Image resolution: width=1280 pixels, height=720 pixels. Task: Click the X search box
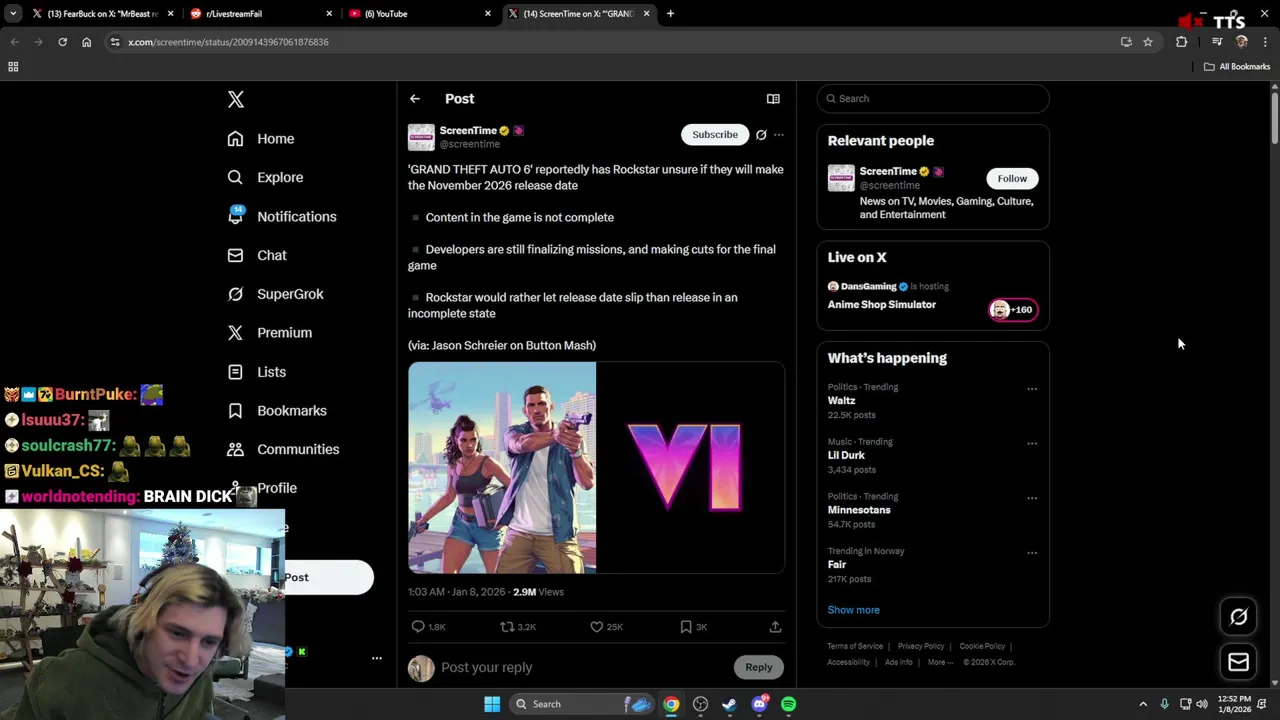(933, 98)
